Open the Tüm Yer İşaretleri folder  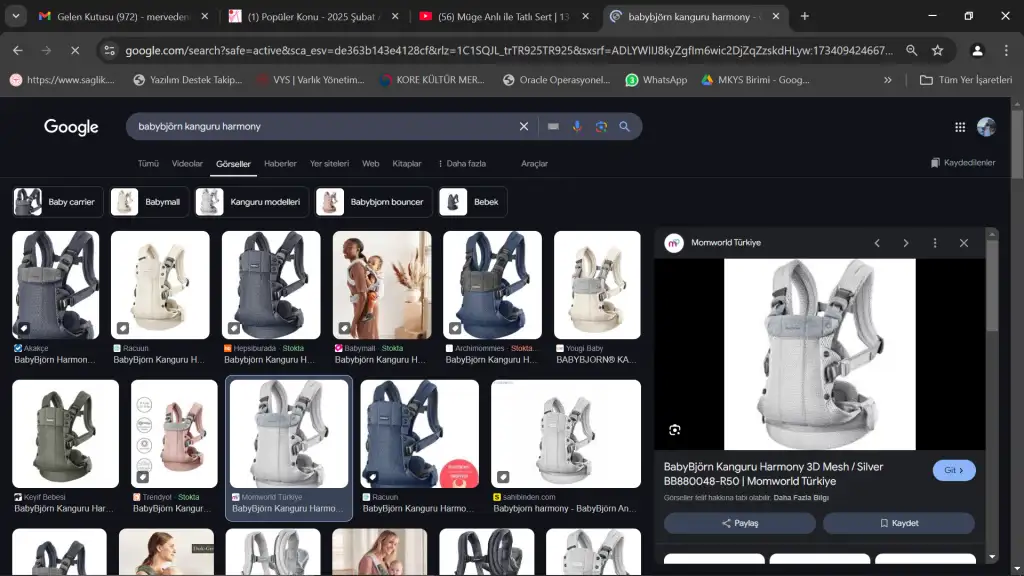[966, 80]
